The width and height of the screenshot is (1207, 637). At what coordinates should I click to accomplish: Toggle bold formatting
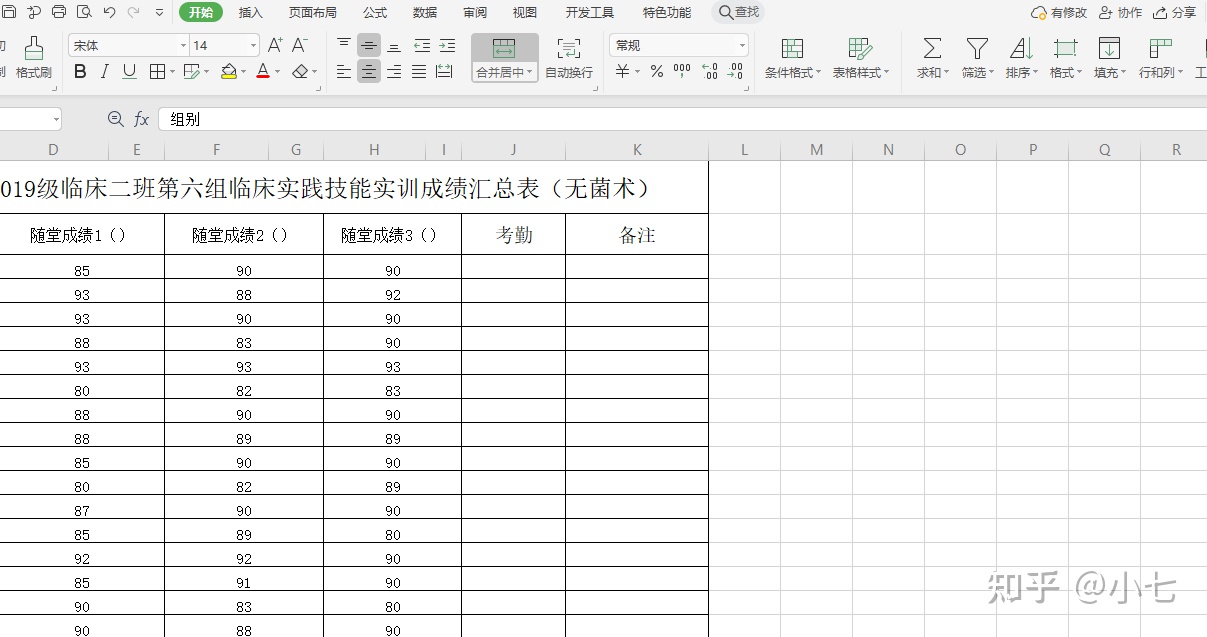click(x=80, y=71)
